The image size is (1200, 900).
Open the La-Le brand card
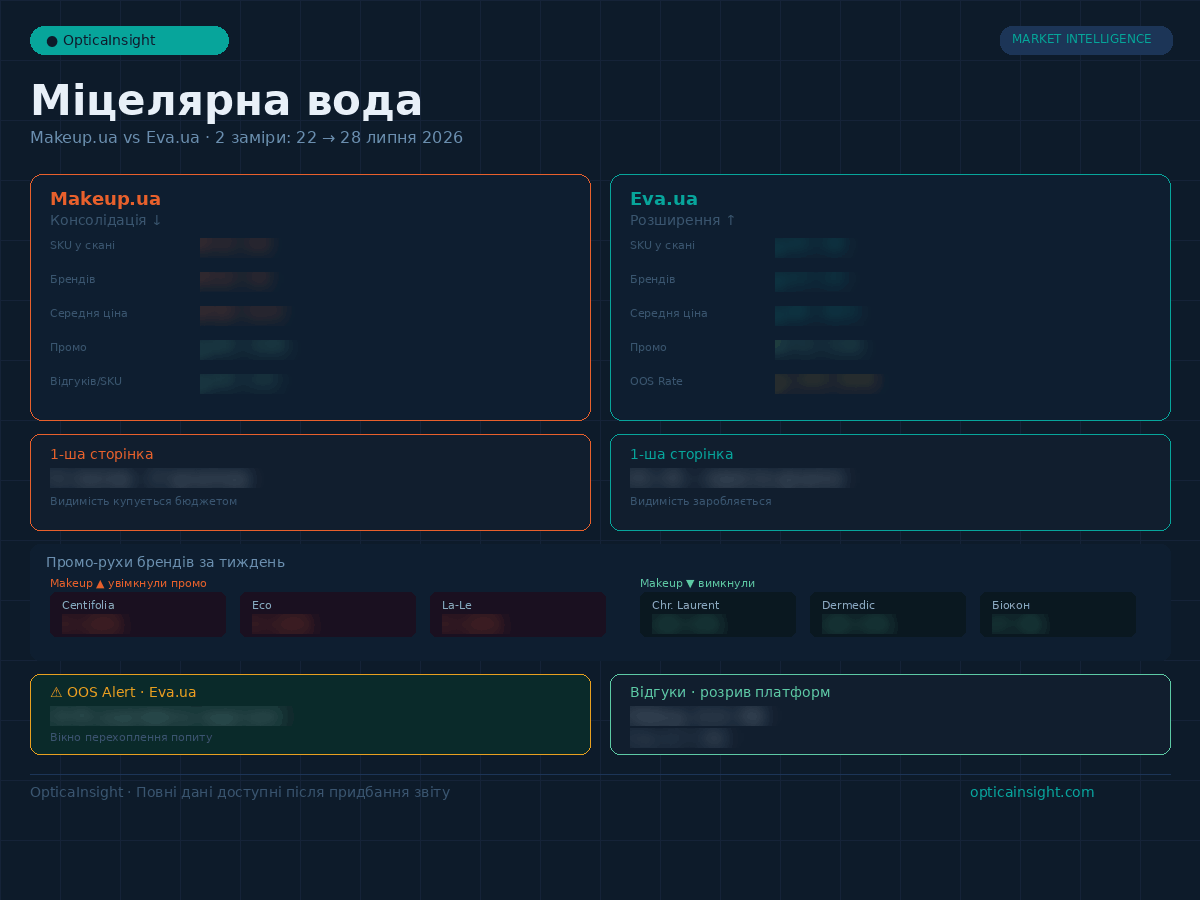point(518,614)
